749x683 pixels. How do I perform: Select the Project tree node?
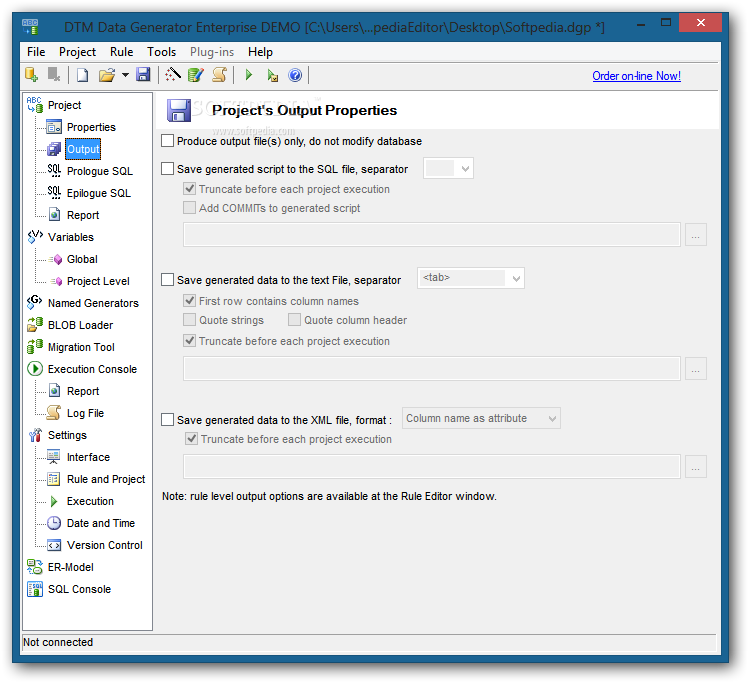tap(64, 105)
